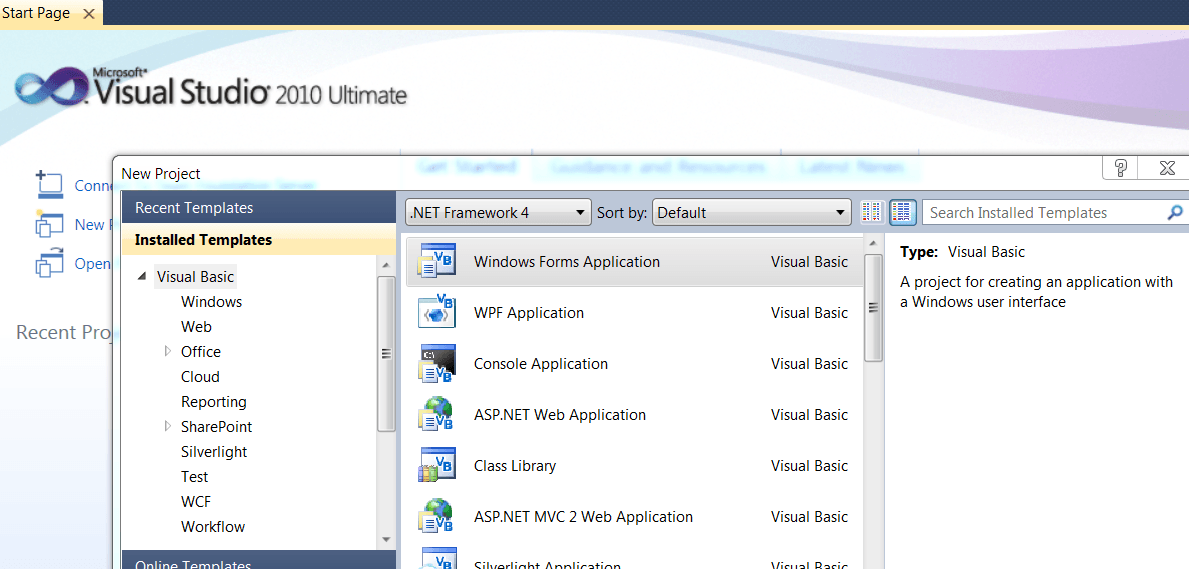
Task: Select Reporting category in tree
Action: click(214, 402)
